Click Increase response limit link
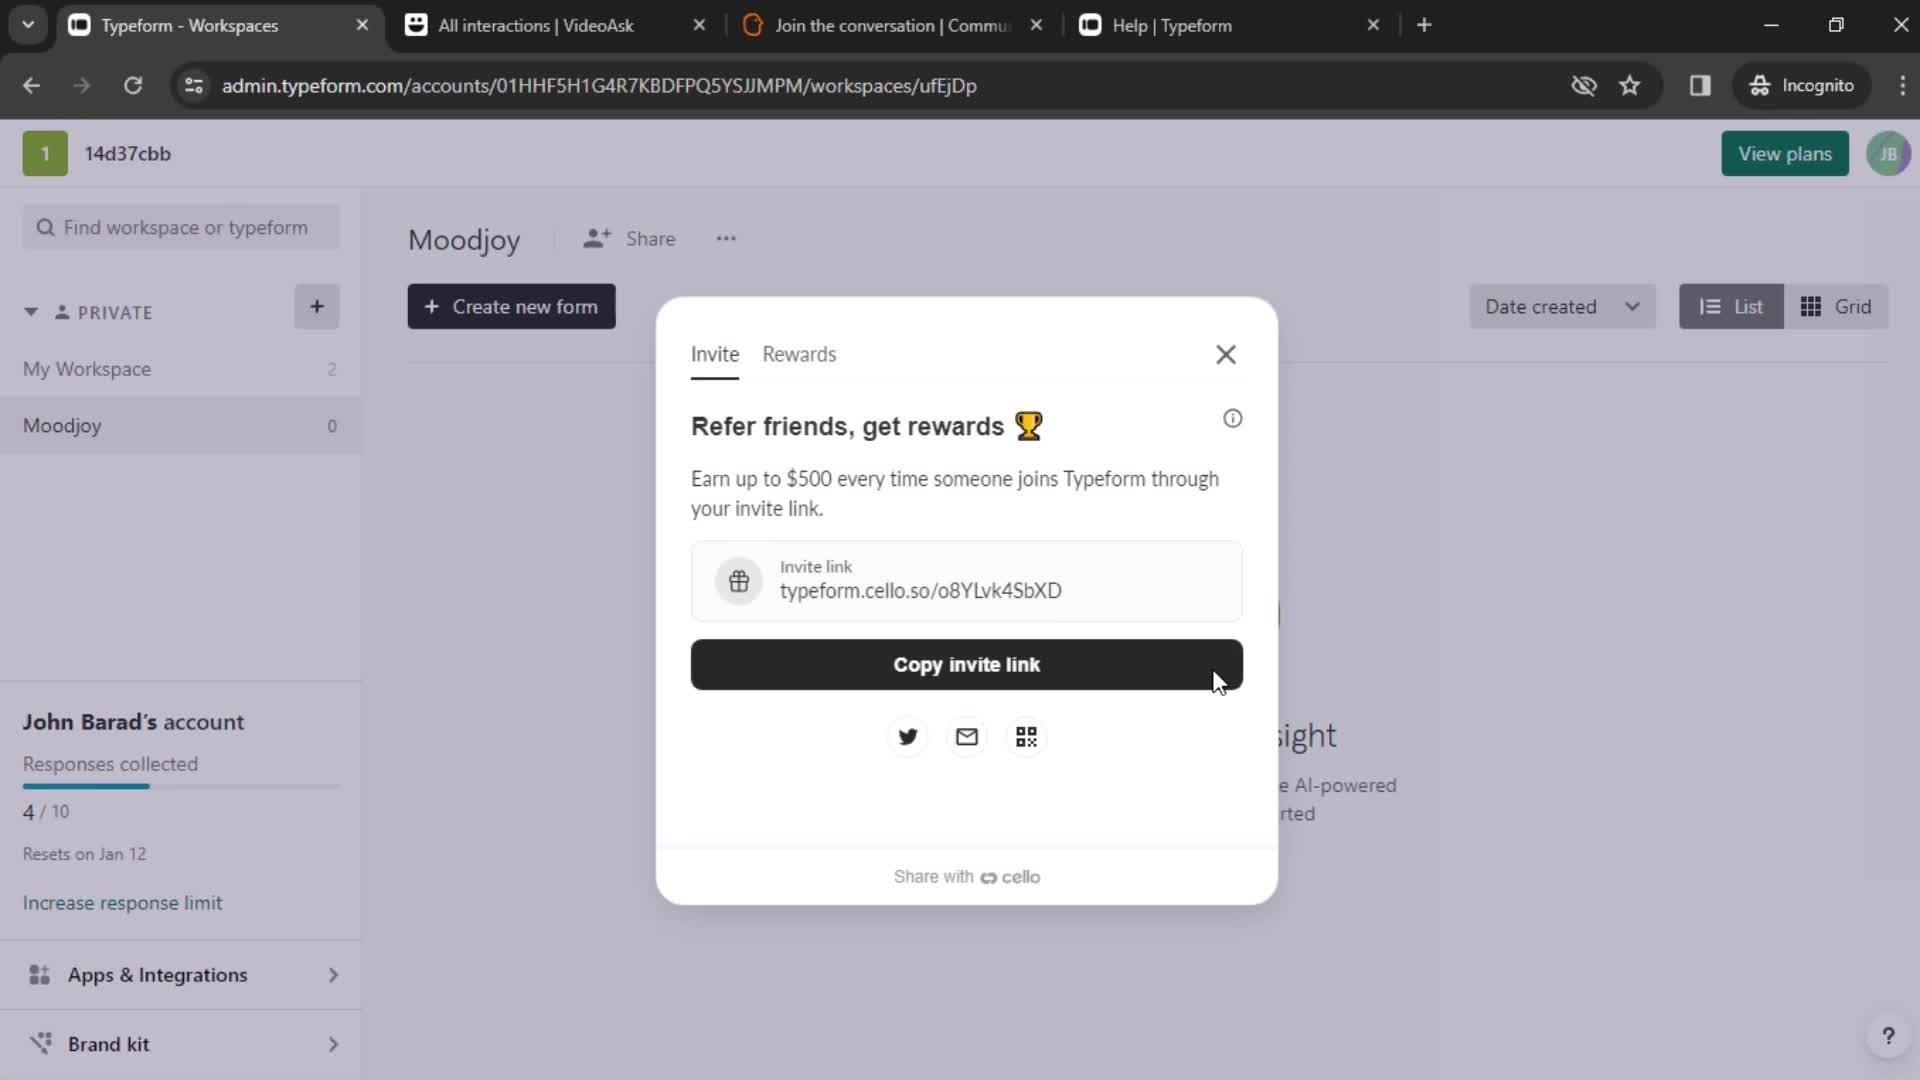The image size is (1920, 1080). [121, 902]
